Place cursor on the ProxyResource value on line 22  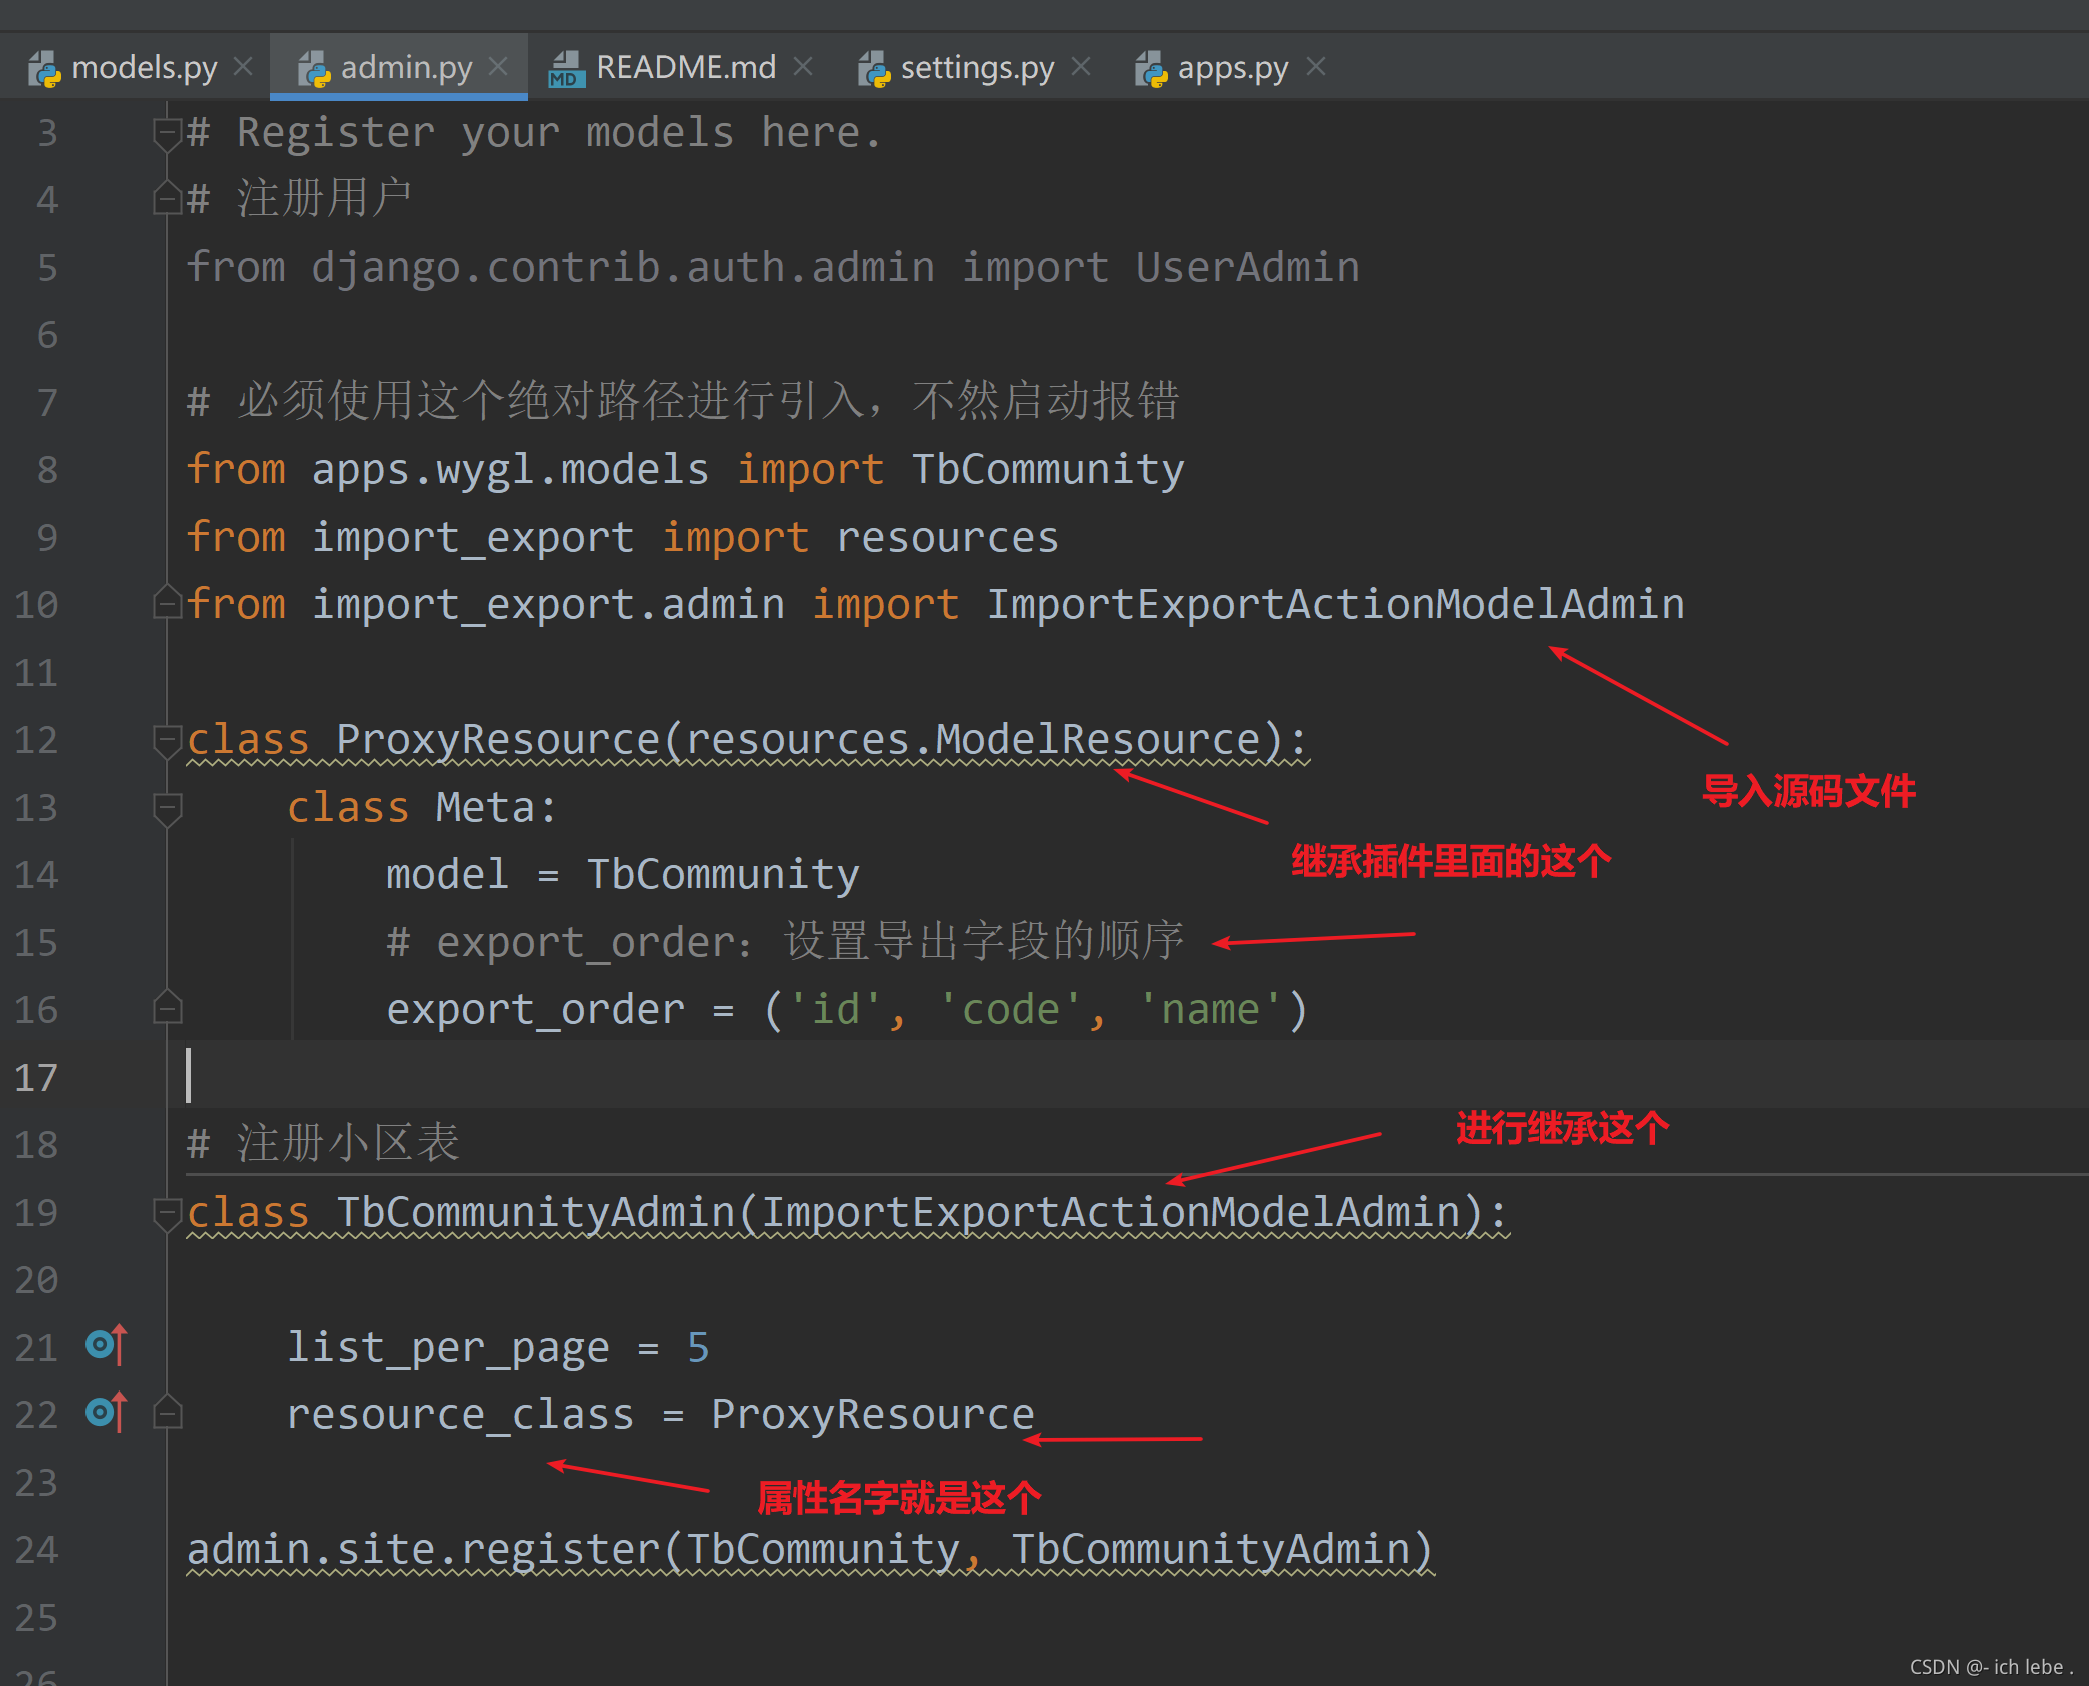tap(872, 1415)
